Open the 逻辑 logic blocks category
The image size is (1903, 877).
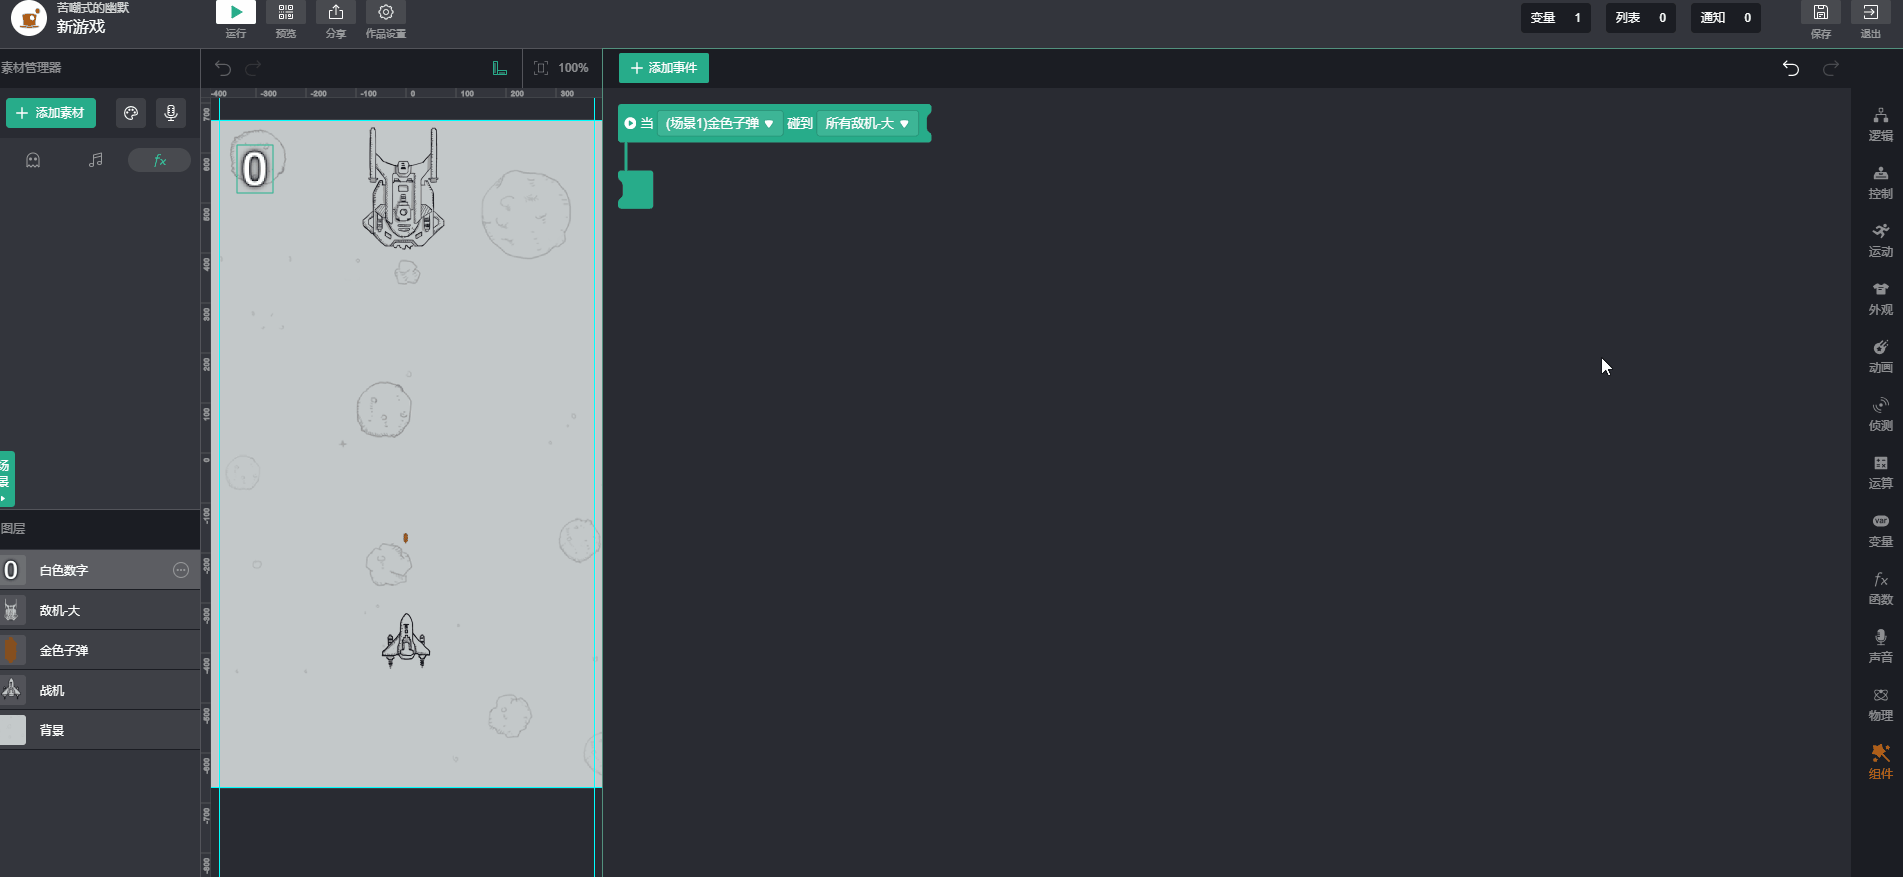pyautogui.click(x=1880, y=125)
